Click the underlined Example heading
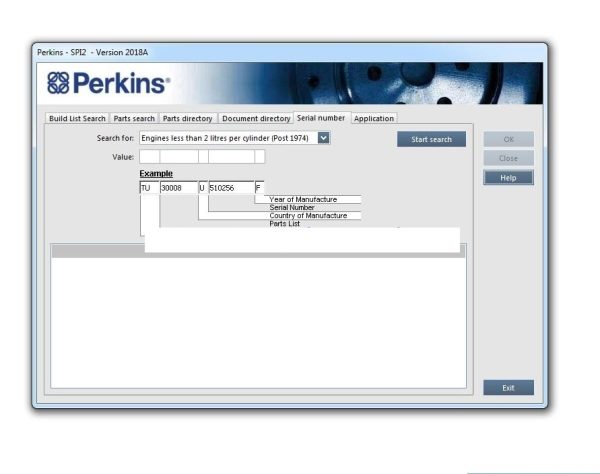Viewport: 600px width, 474px height. [x=156, y=173]
